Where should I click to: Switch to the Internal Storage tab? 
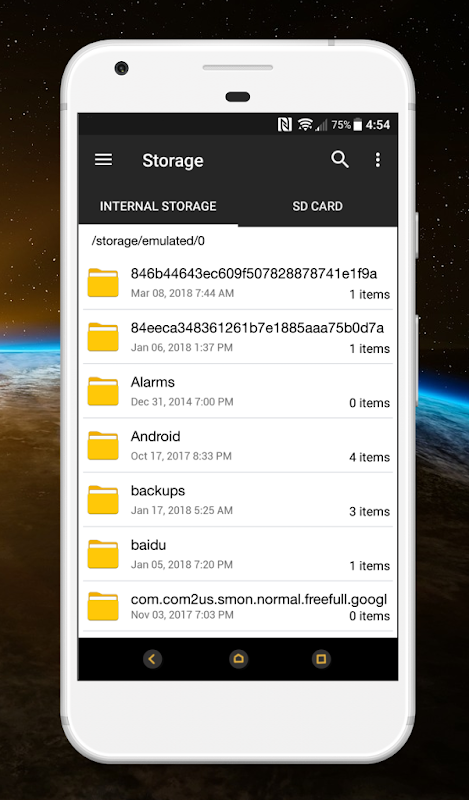coord(158,206)
